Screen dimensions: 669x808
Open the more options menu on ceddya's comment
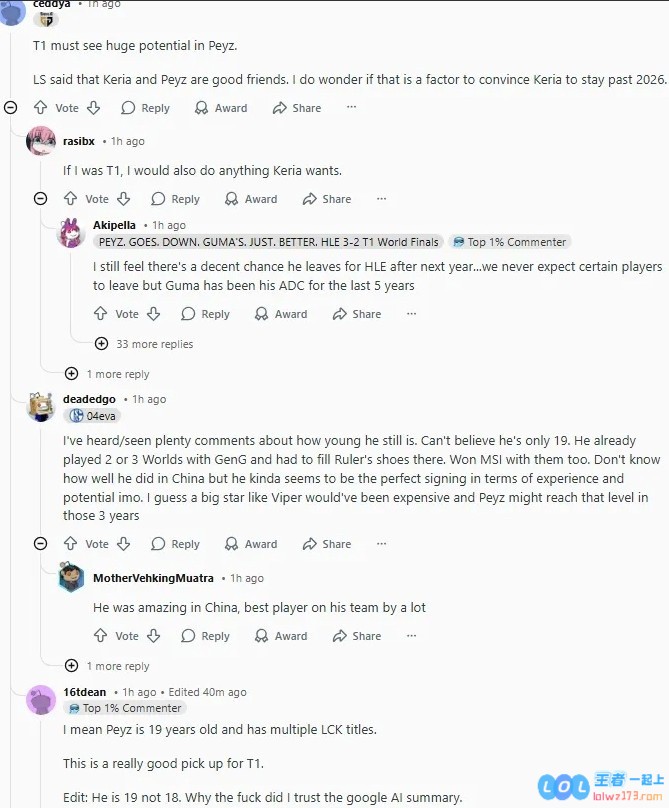tap(351, 108)
